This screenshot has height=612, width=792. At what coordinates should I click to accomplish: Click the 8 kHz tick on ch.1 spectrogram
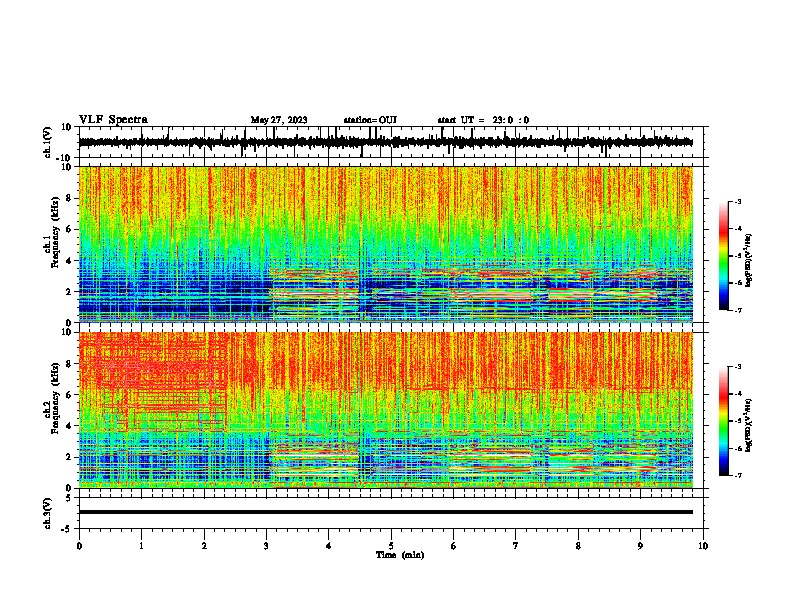point(70,198)
